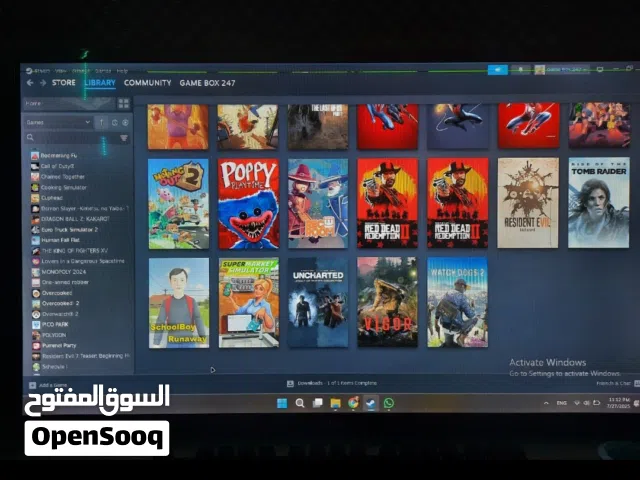Open WhatsApp from the taskbar
Viewport: 640px width, 480px height.
point(389,403)
